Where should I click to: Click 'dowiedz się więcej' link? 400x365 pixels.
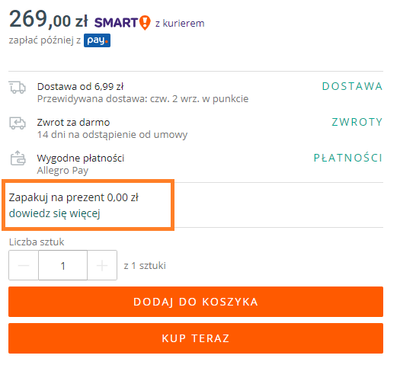[x=55, y=213]
